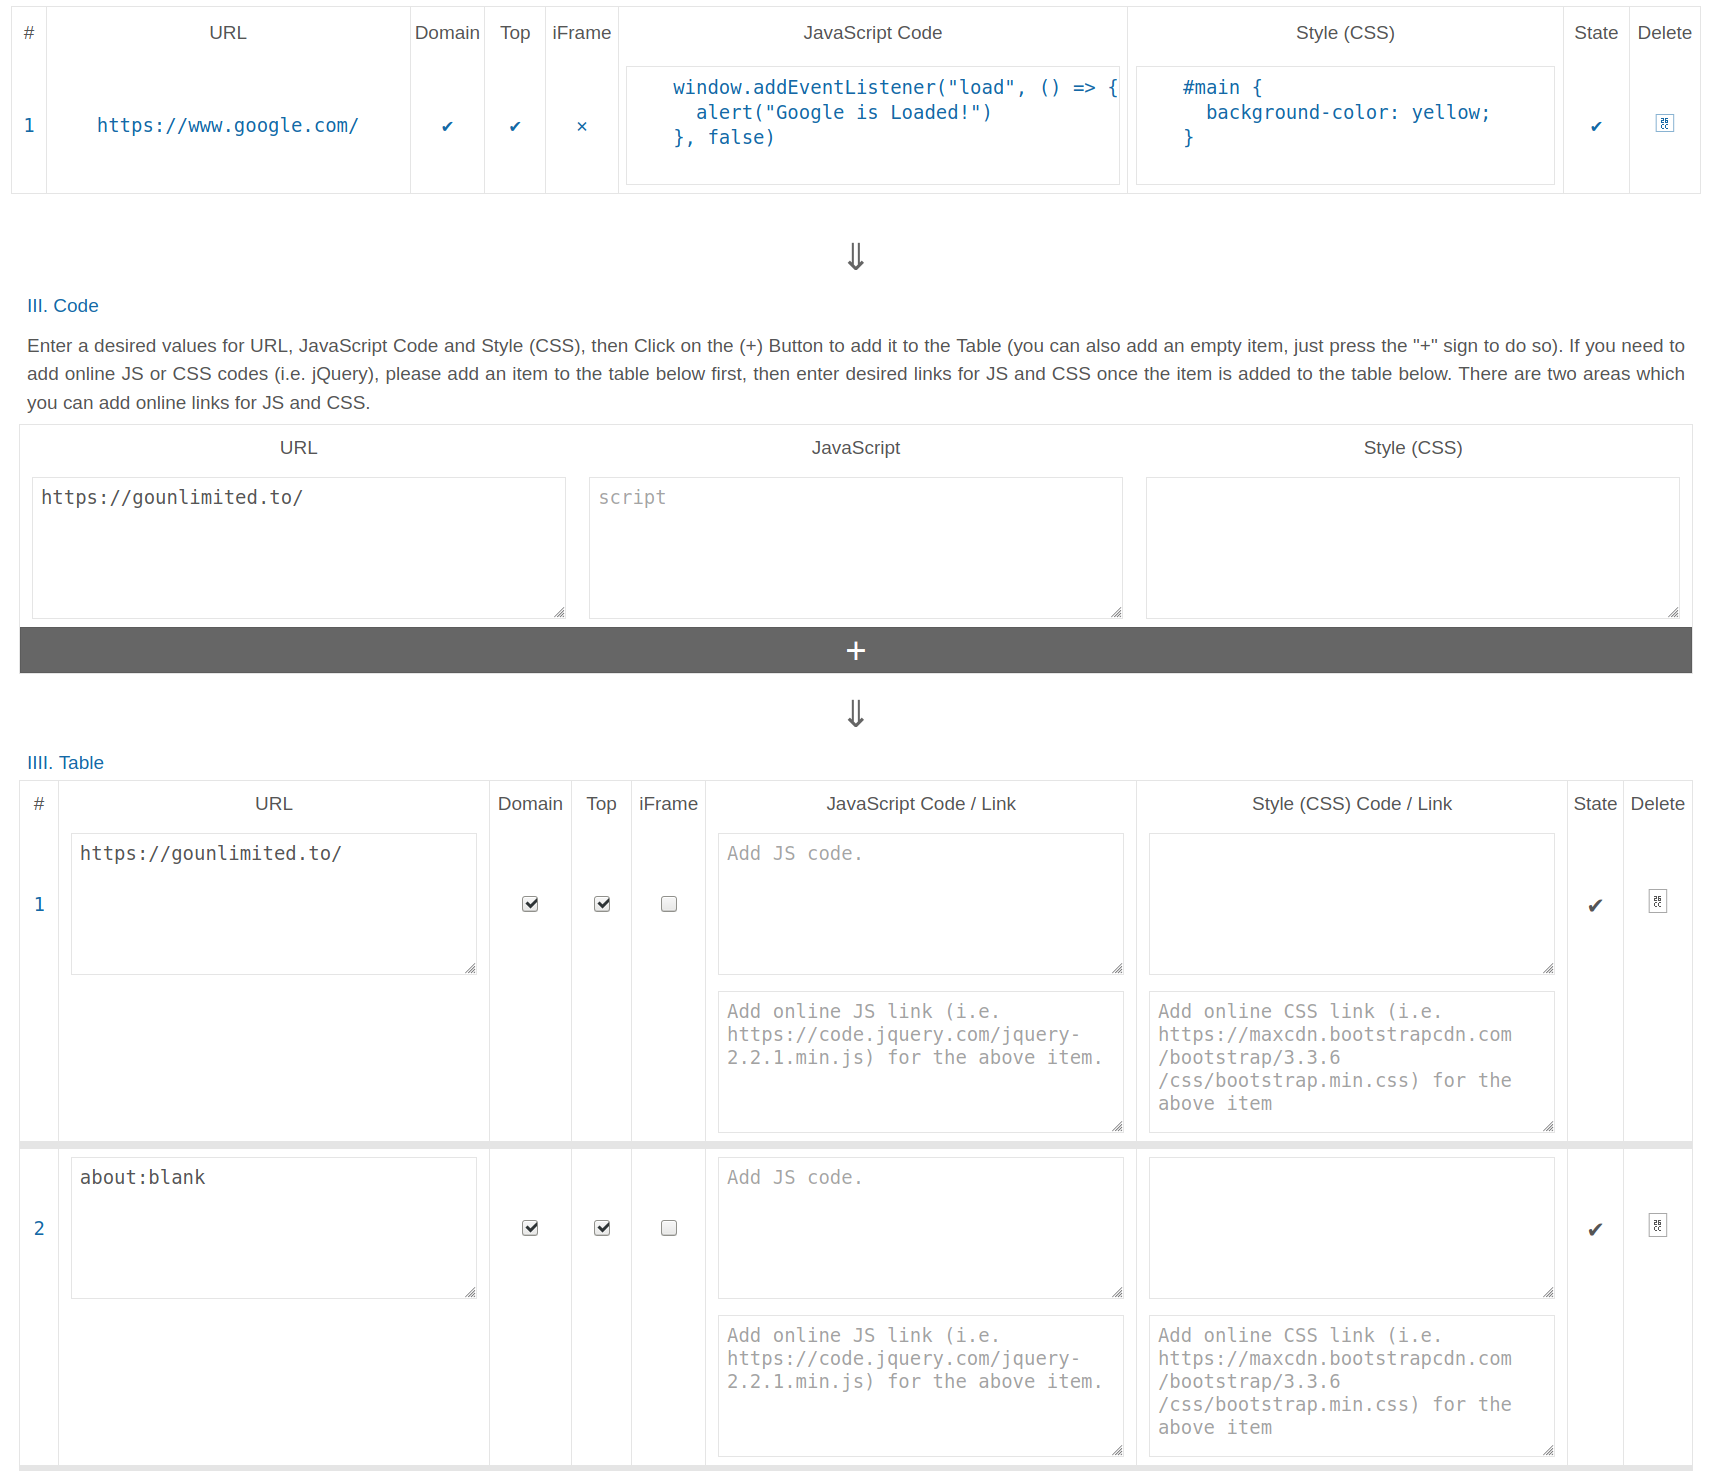Click online JS link field for row 1
The width and height of the screenshot is (1709, 1471).
(x=921, y=1062)
